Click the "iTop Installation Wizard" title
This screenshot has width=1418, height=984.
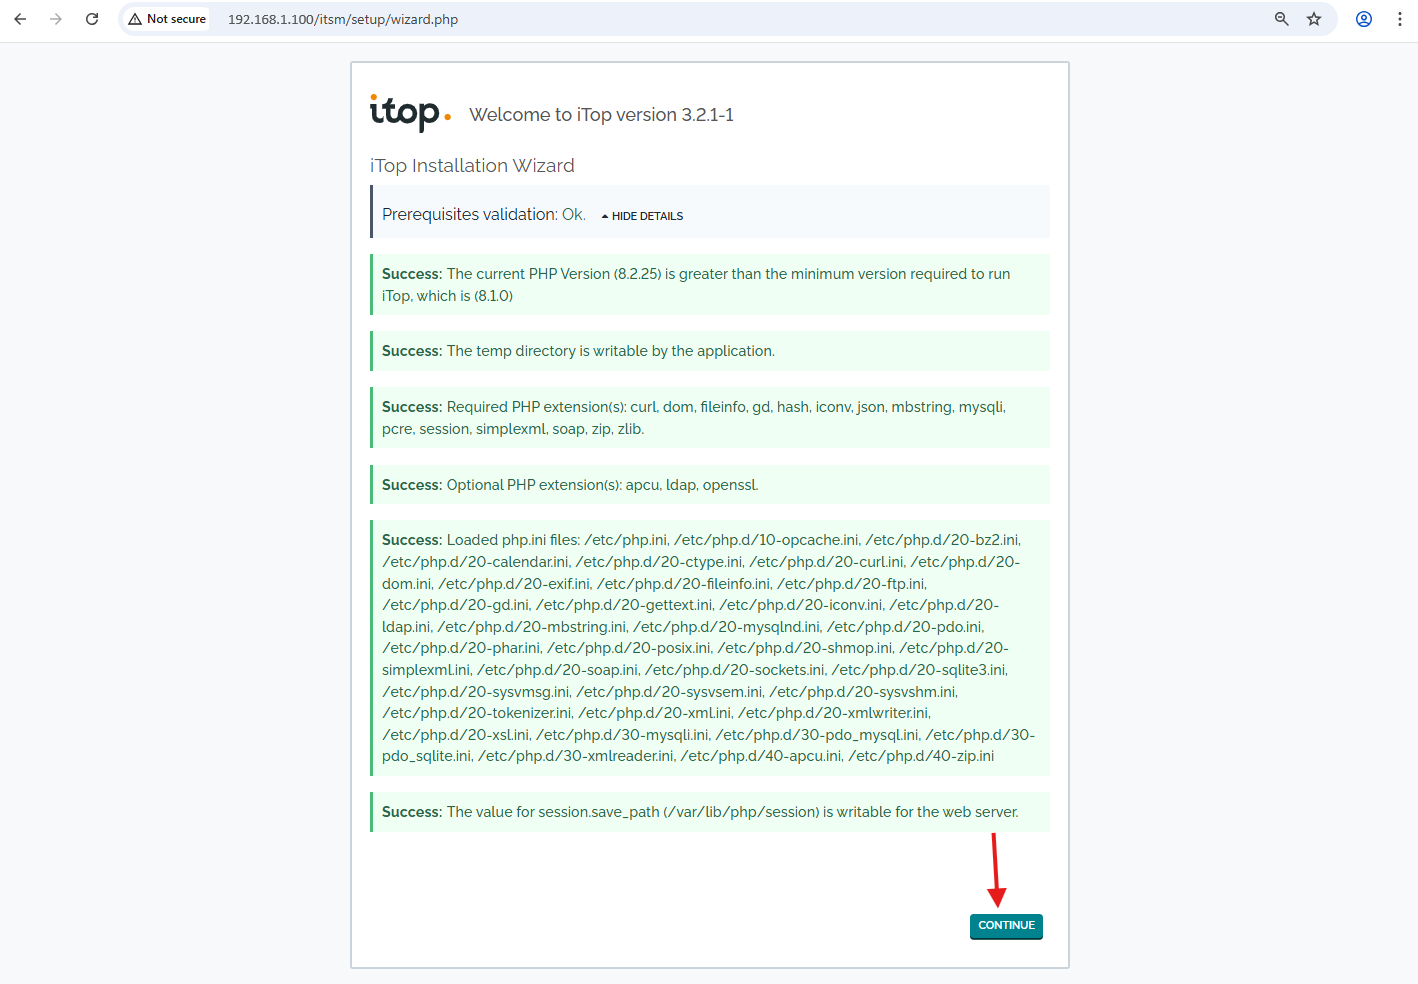[472, 166]
